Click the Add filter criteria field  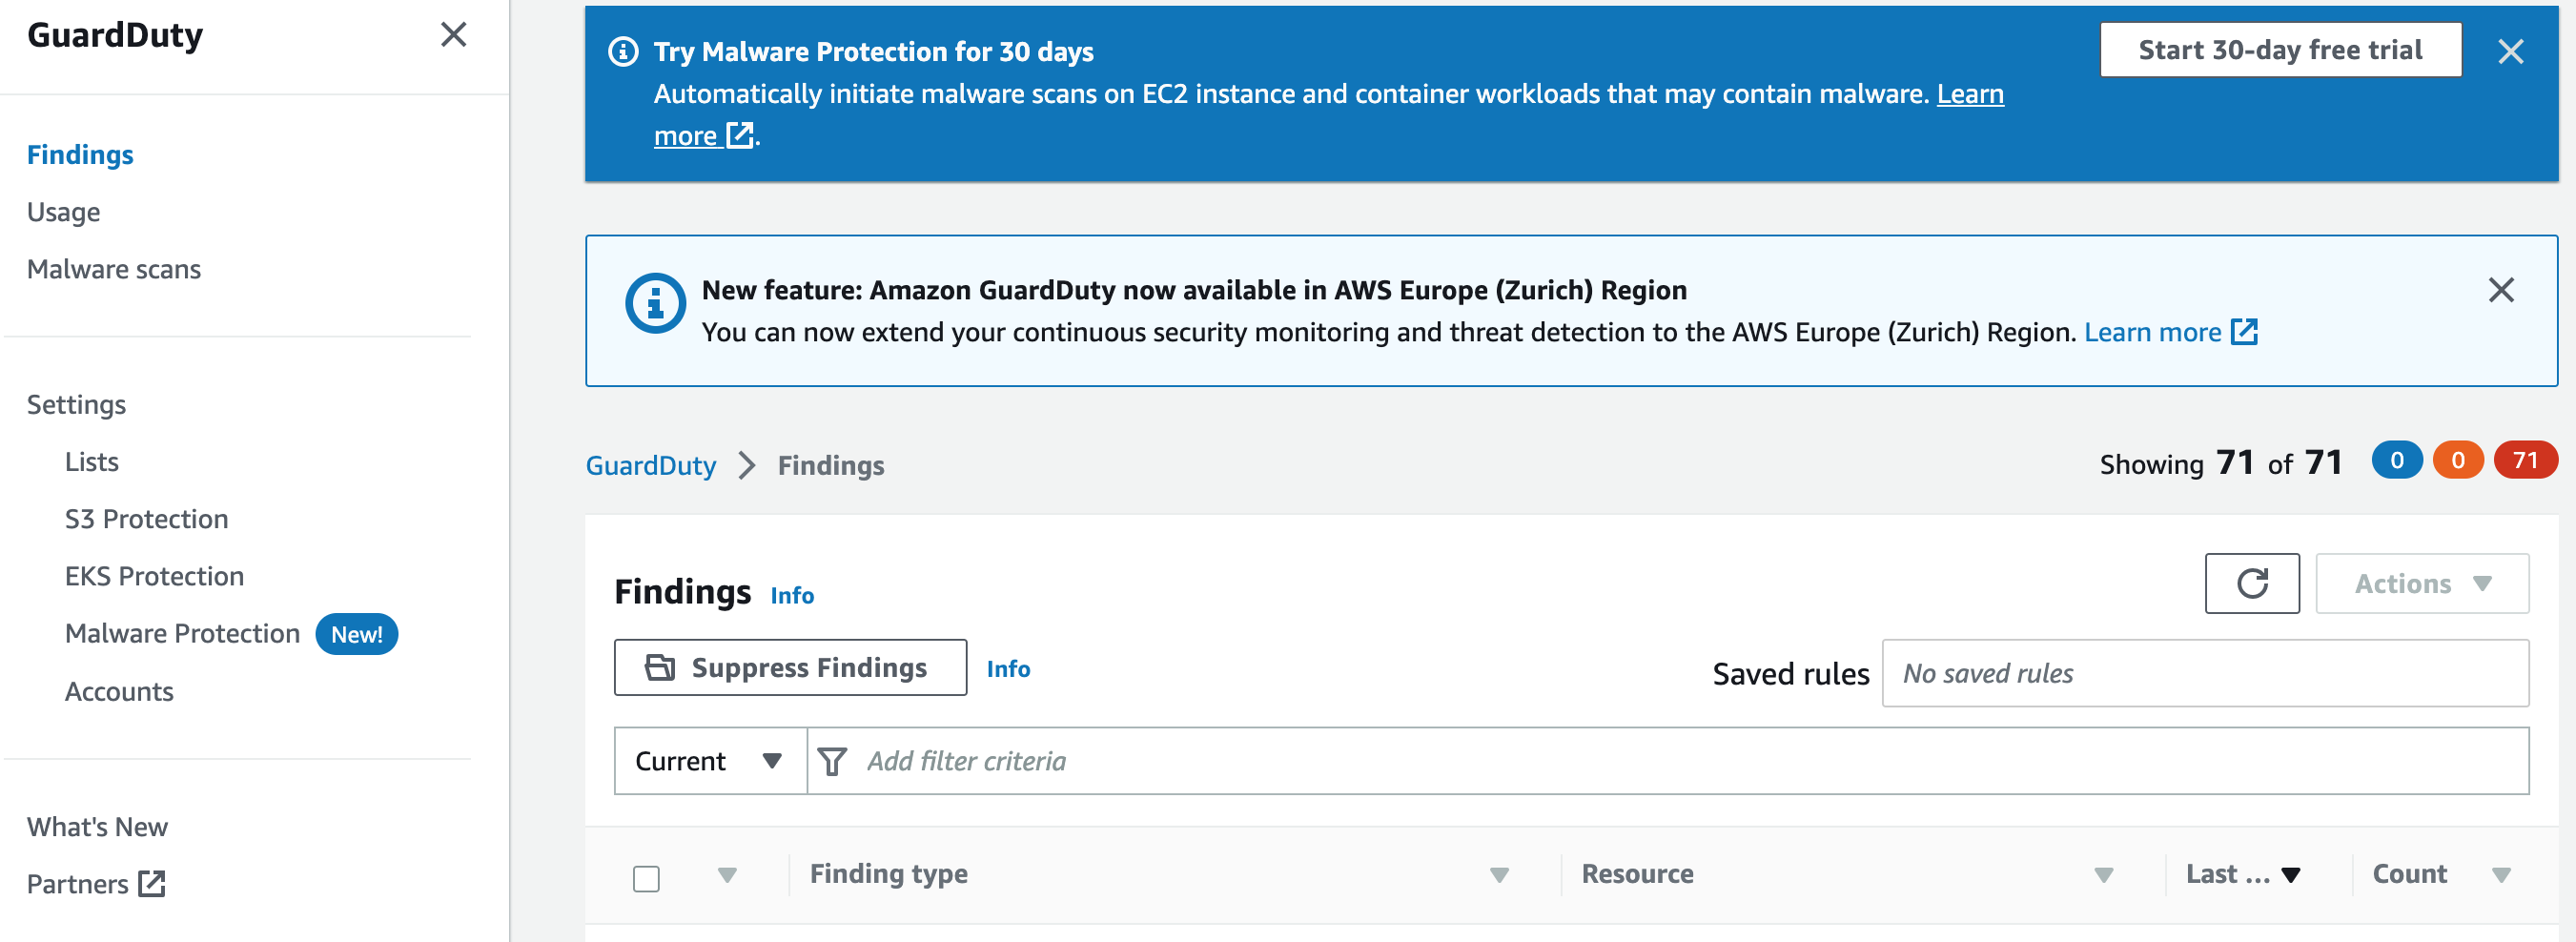(1690, 761)
